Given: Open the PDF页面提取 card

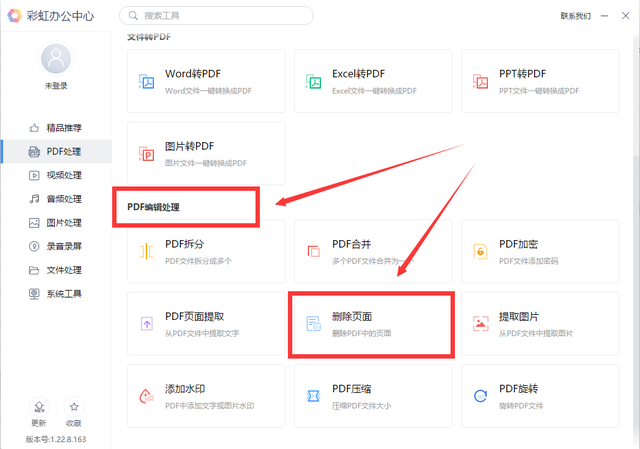Looking at the screenshot, I should click(206, 323).
